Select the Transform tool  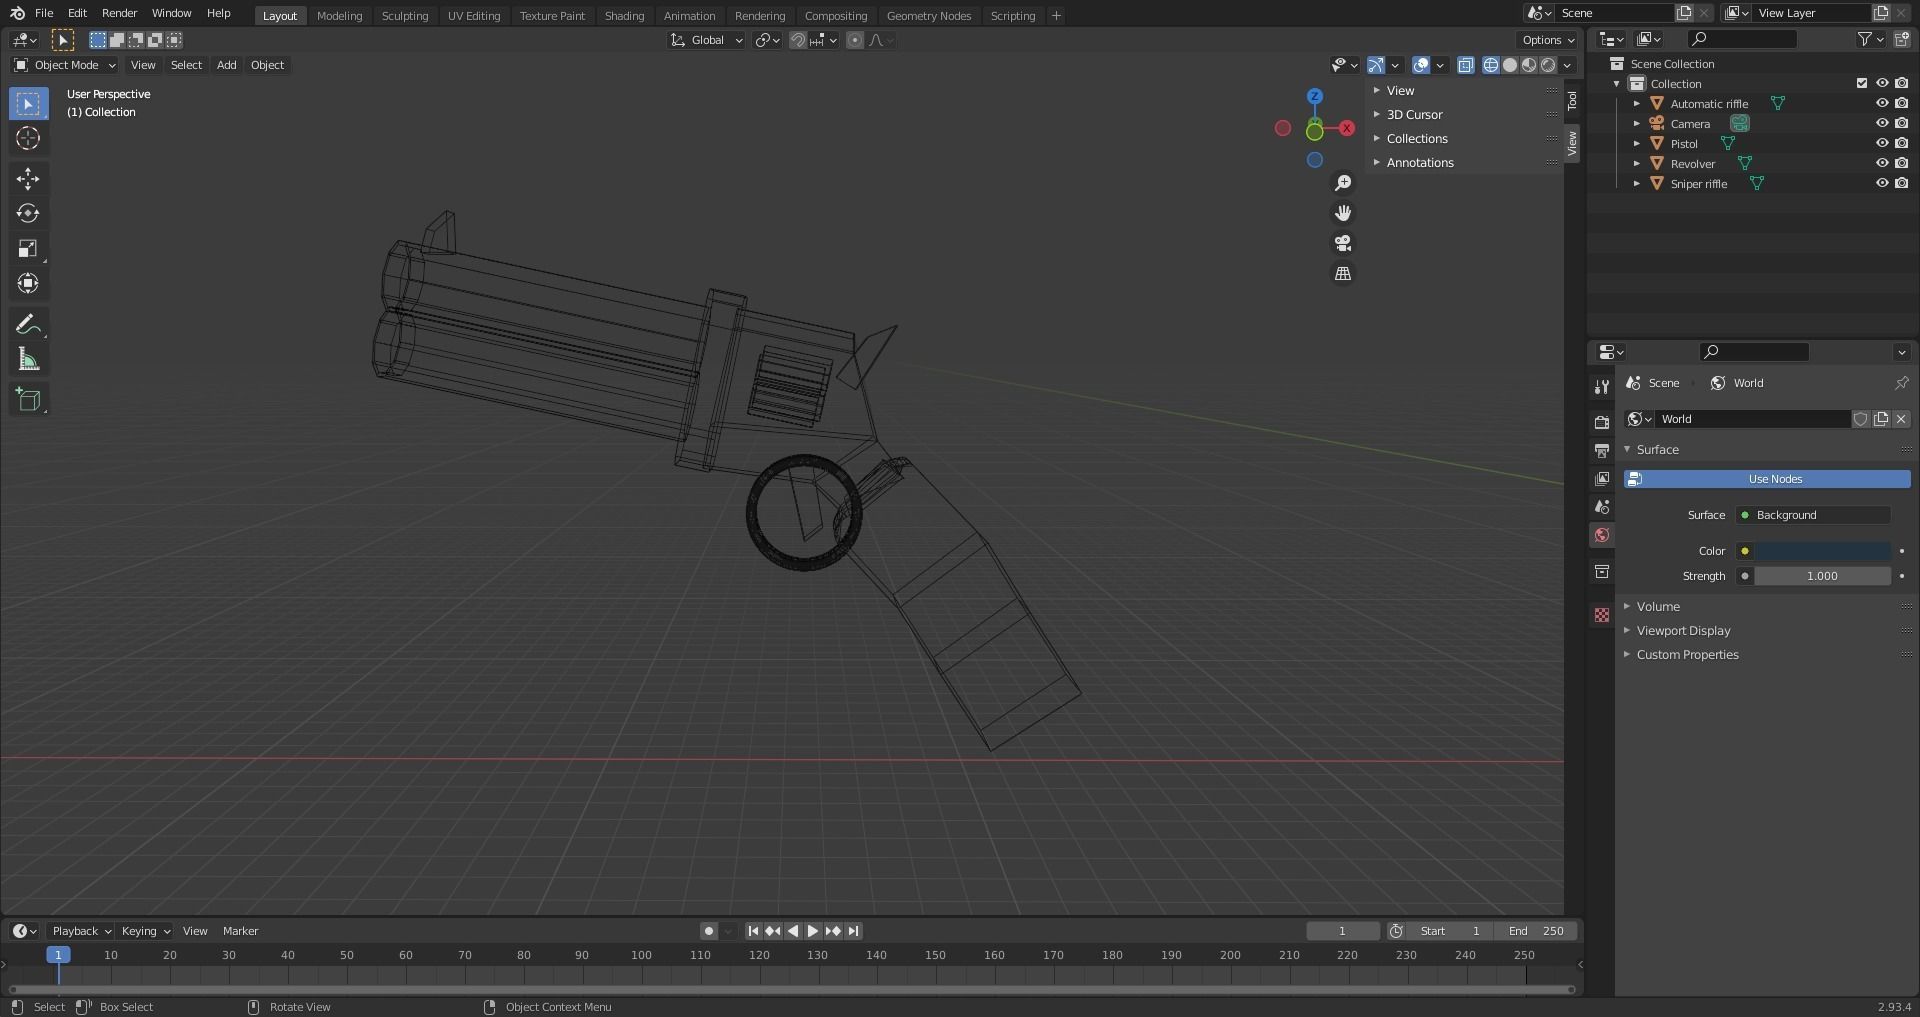click(28, 283)
